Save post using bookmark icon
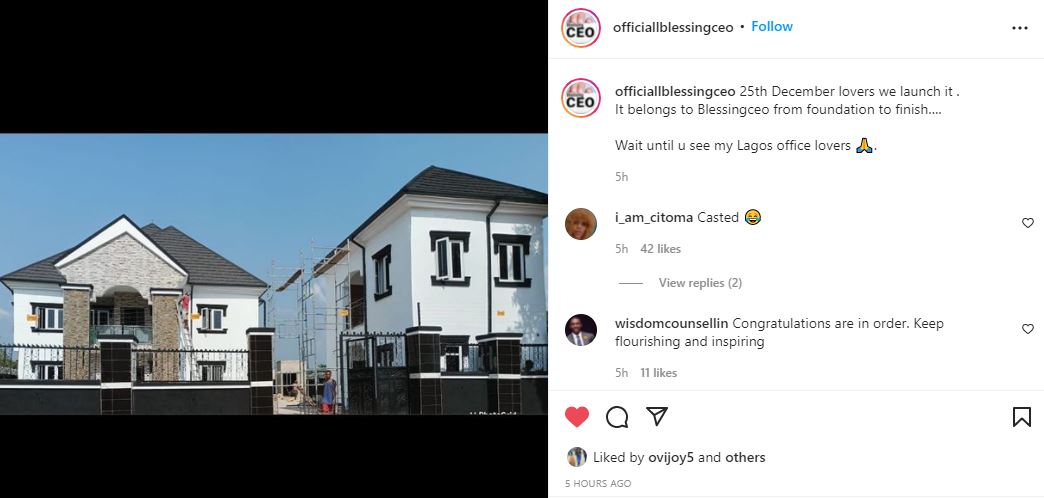 pyautogui.click(x=1021, y=417)
